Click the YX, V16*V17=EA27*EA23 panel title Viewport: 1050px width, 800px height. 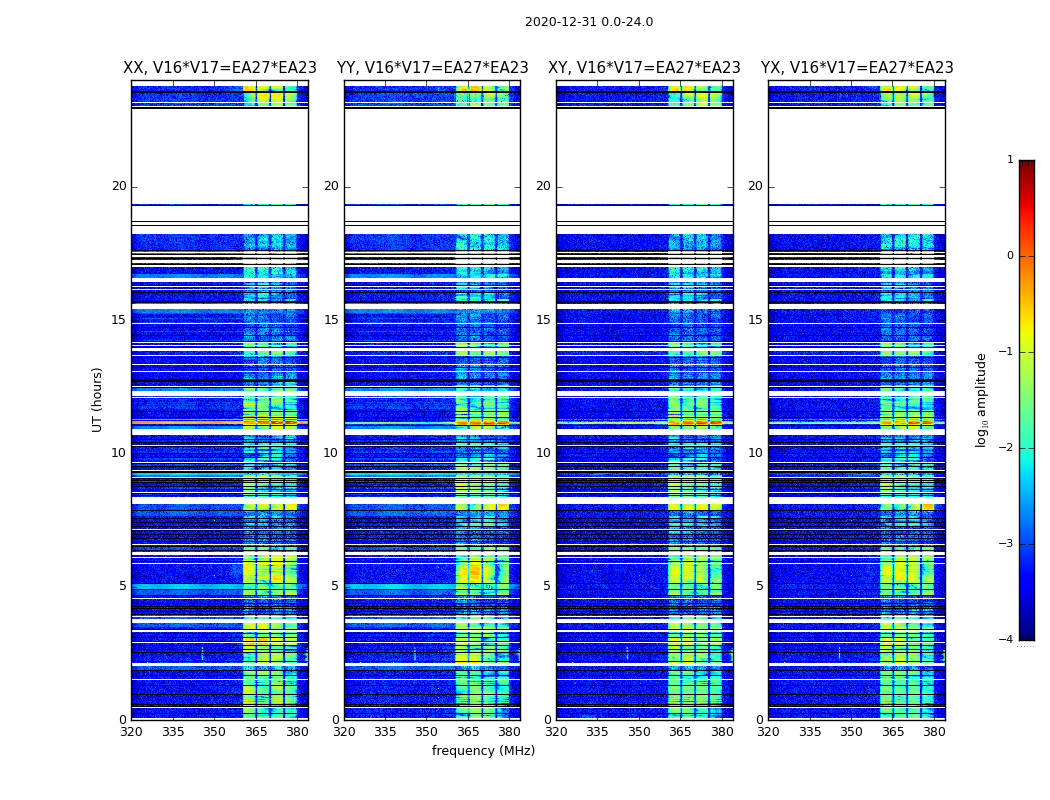point(857,68)
